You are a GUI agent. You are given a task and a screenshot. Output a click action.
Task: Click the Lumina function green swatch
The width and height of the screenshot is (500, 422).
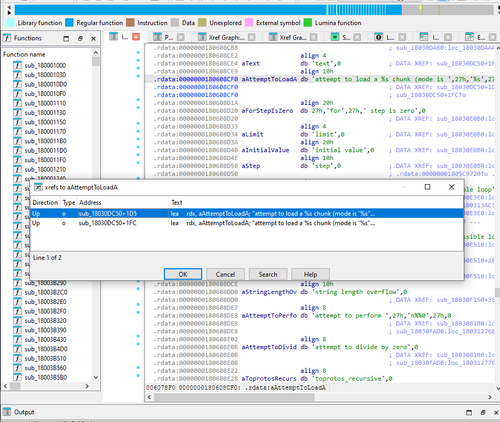(x=308, y=23)
